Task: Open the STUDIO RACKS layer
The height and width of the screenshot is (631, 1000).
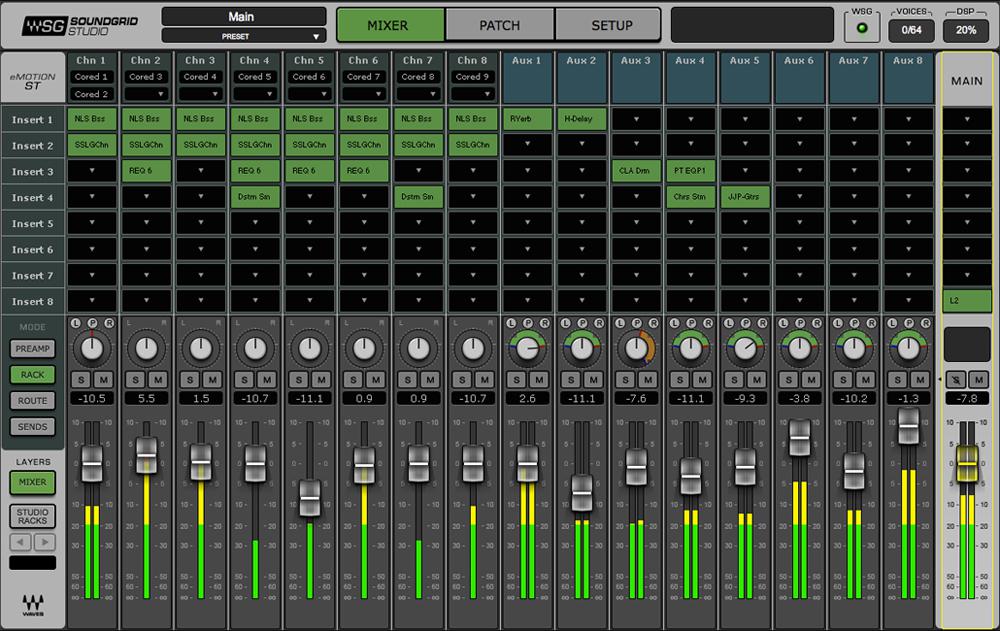Action: (x=33, y=516)
